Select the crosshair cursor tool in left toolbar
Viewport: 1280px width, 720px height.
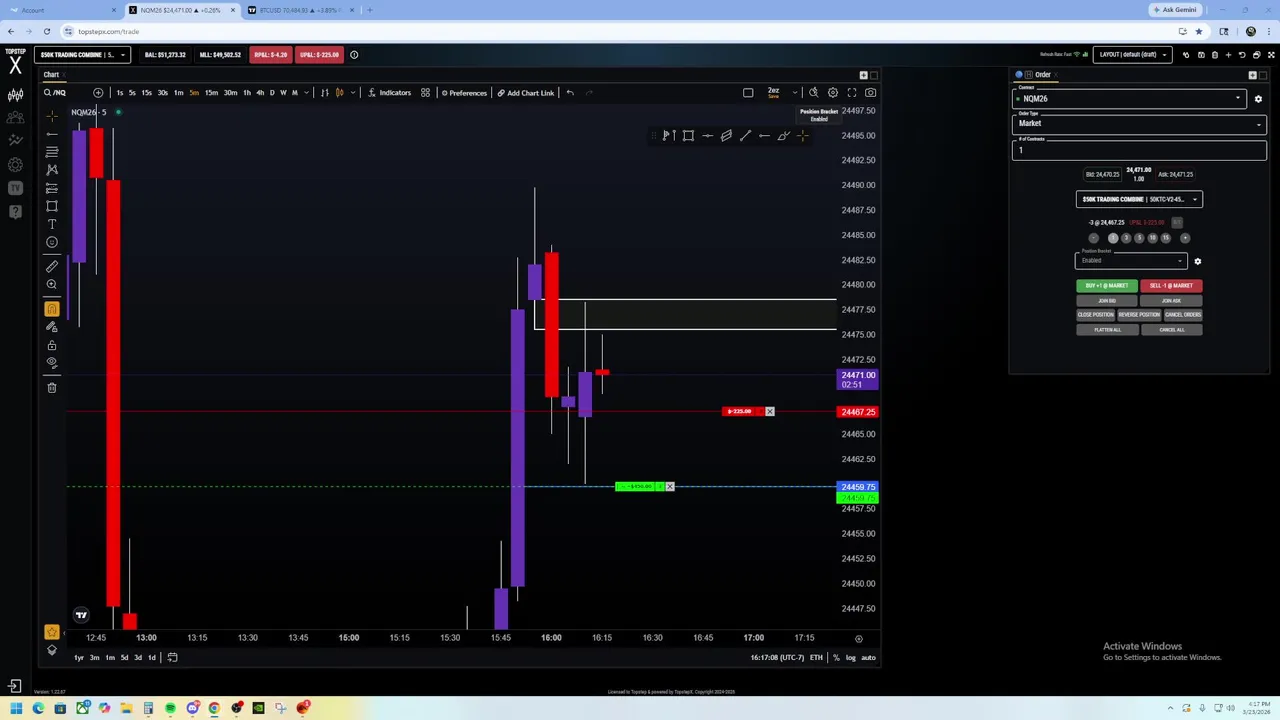pos(52,115)
